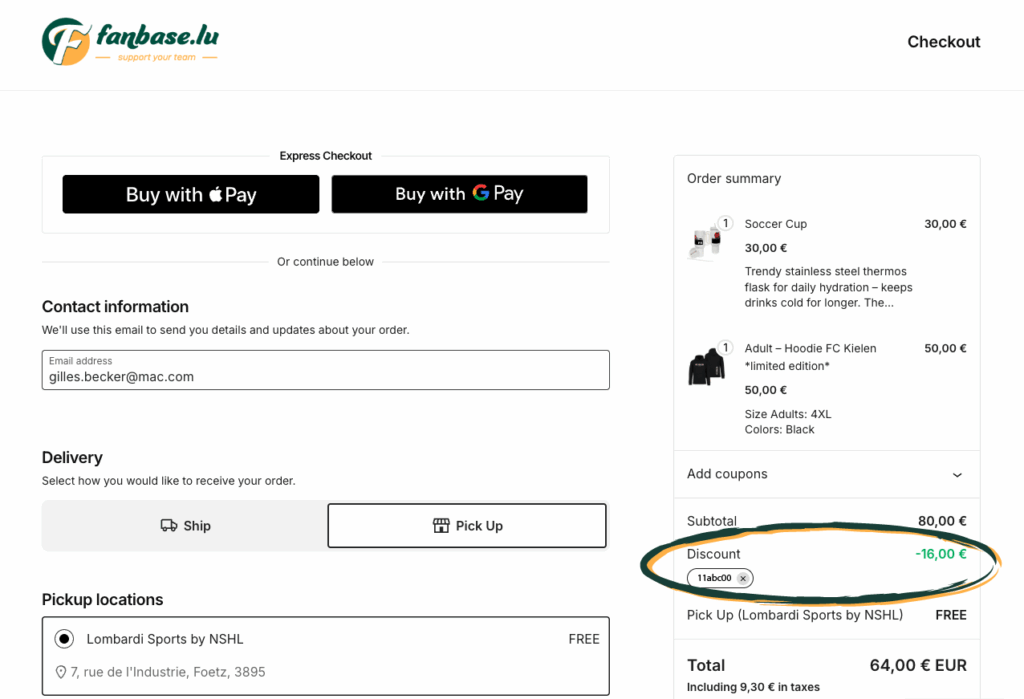The height and width of the screenshot is (699, 1024).
Task: Switch to the Pick Up delivery tab
Action: (467, 526)
